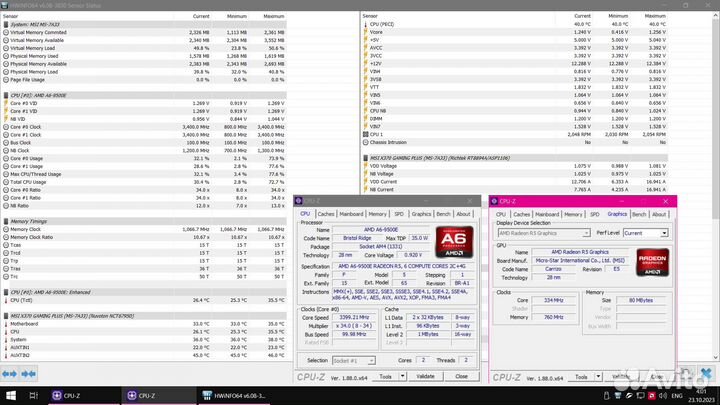Select the CPU (PECI) row in right panel
This screenshot has height=405, width=720.
point(515,24)
